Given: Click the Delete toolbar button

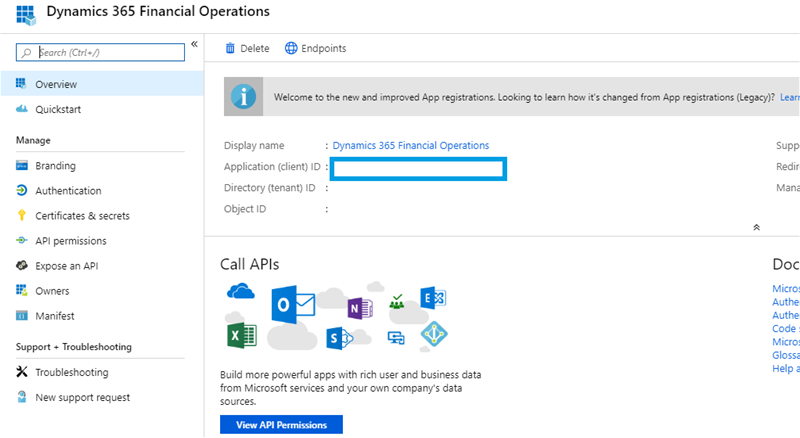Looking at the screenshot, I should tap(247, 48).
